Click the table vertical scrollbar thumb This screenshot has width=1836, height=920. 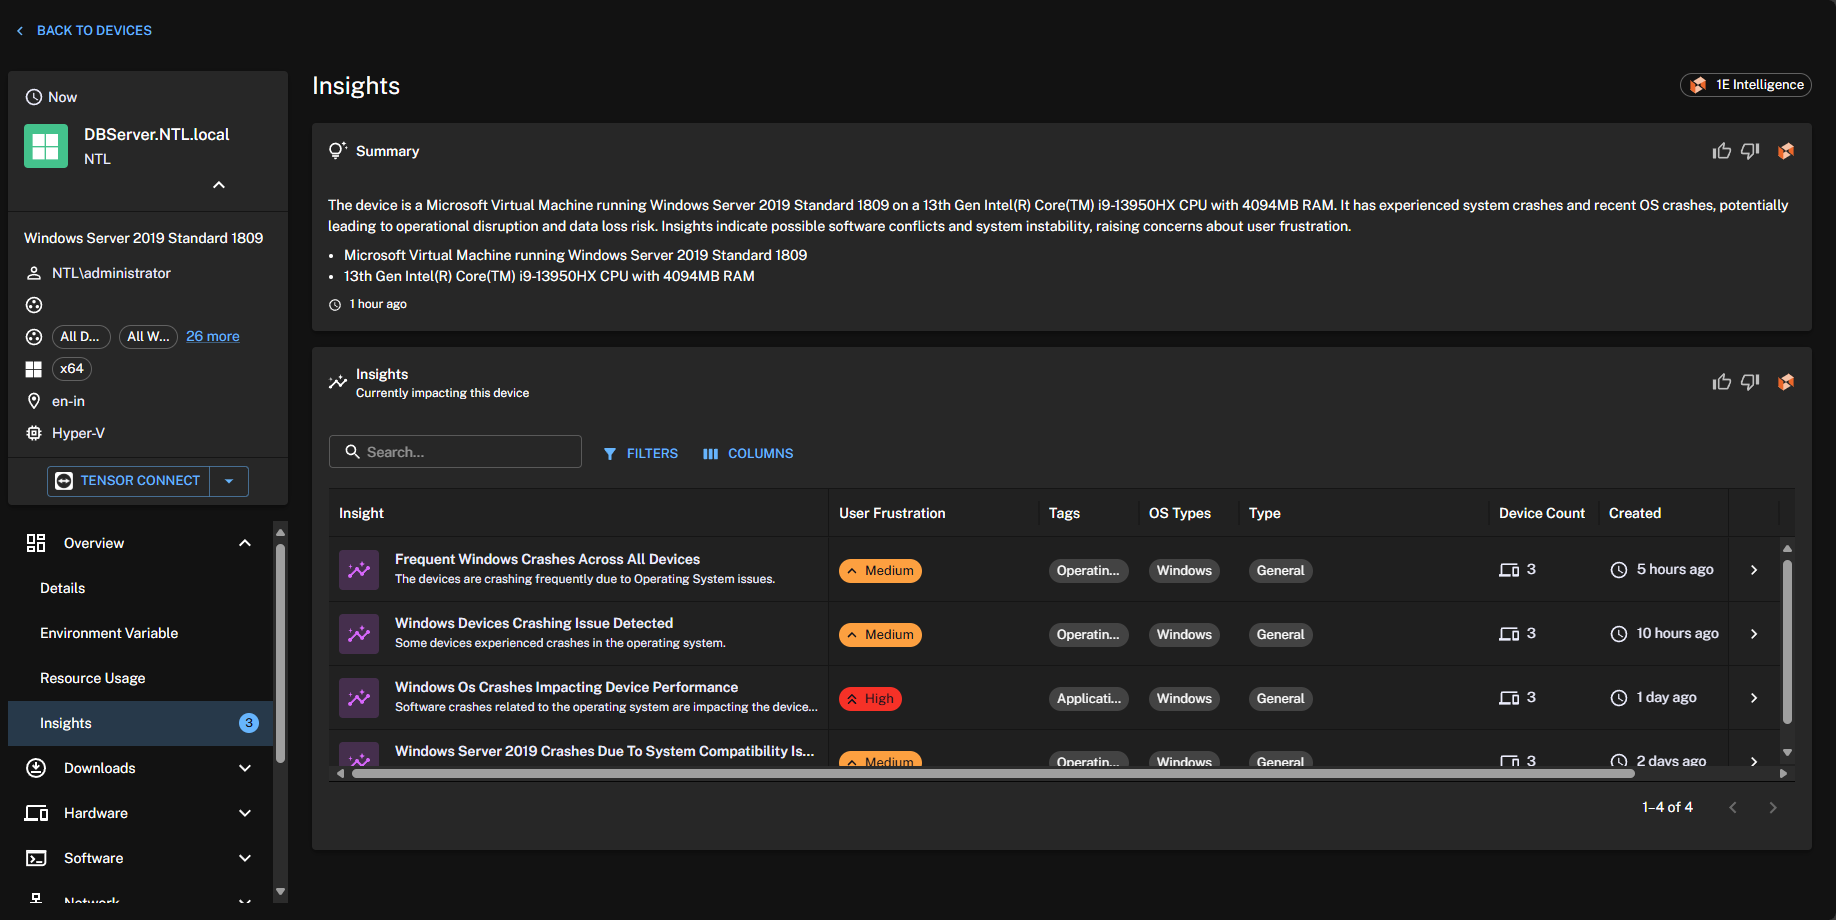[x=1787, y=641]
